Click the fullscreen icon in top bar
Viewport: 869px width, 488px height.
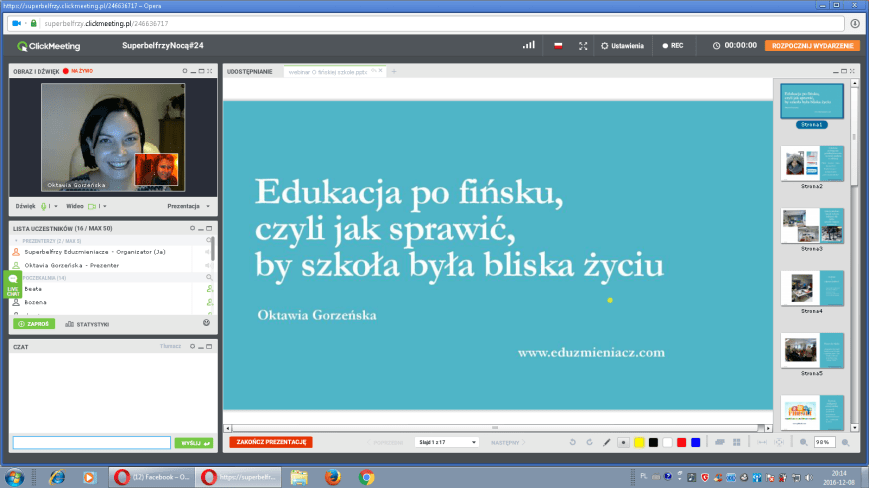click(585, 46)
